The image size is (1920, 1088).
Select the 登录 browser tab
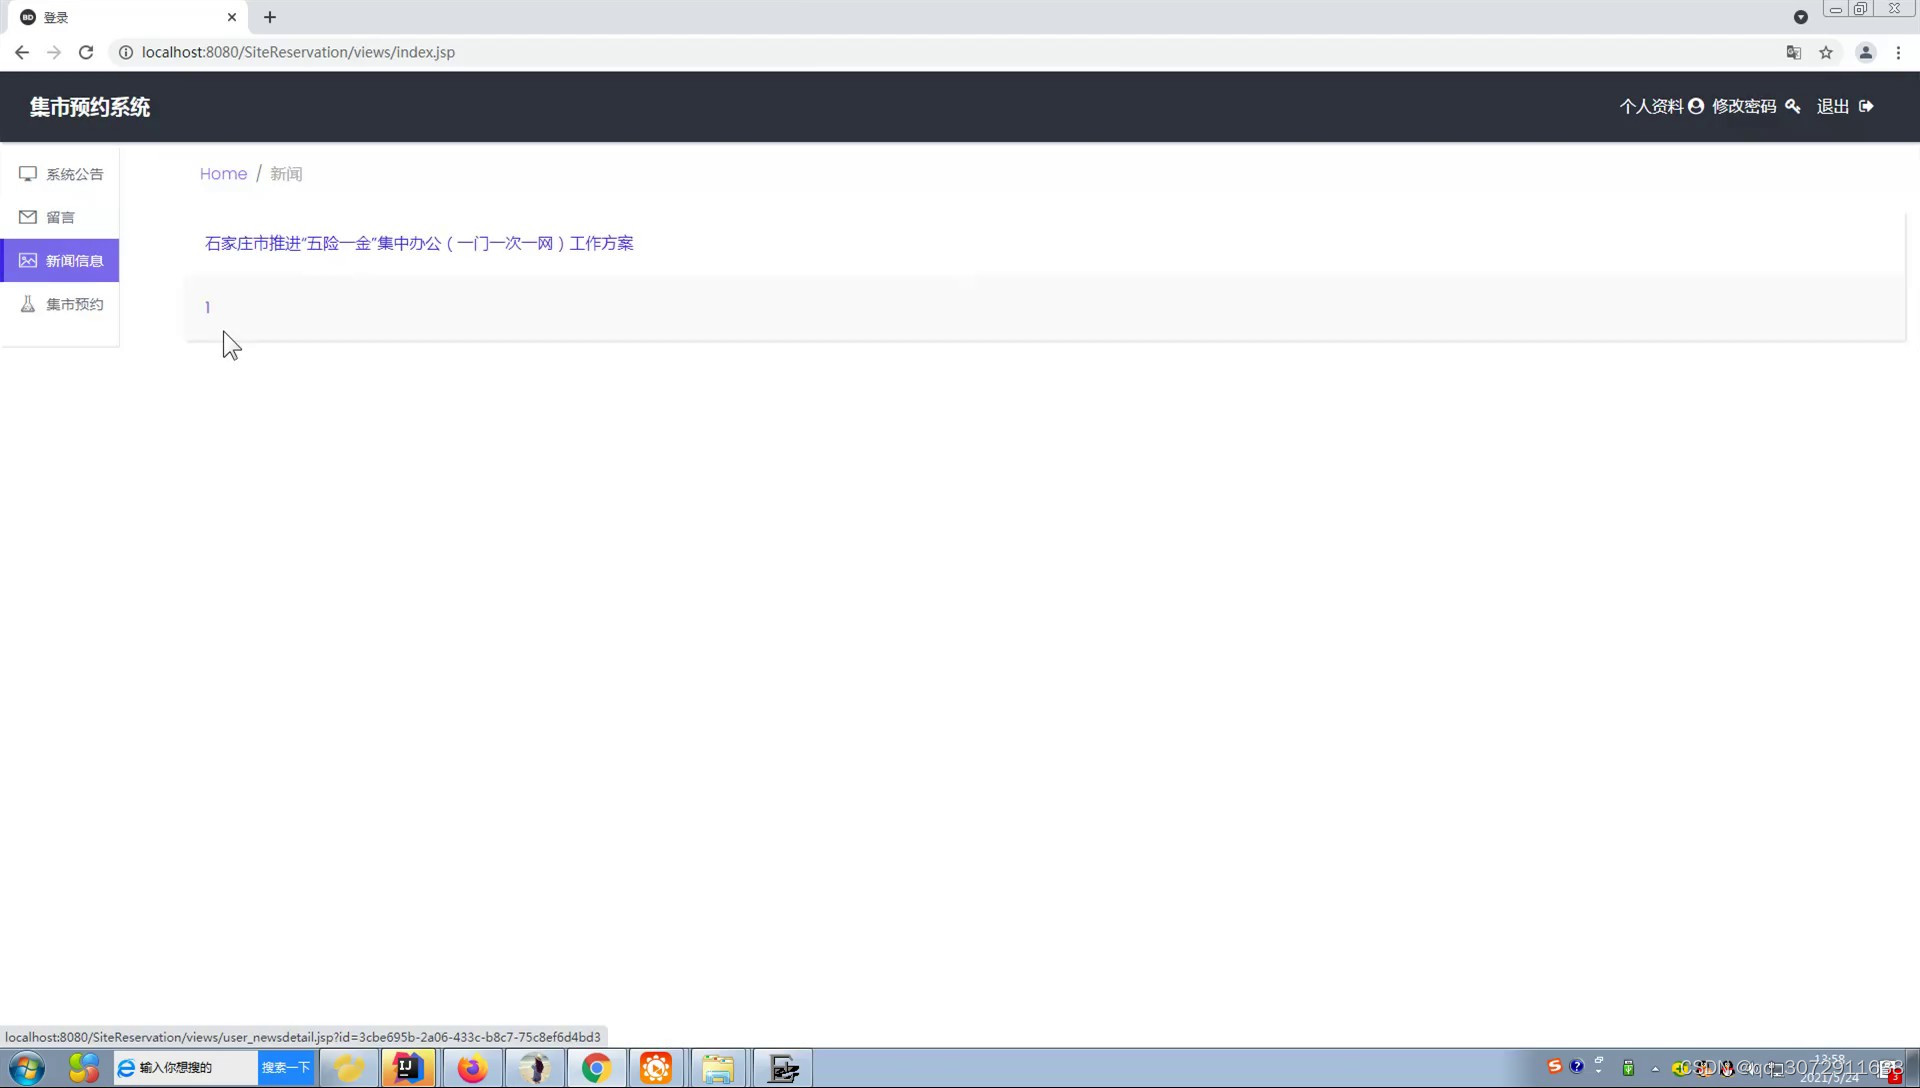click(128, 17)
